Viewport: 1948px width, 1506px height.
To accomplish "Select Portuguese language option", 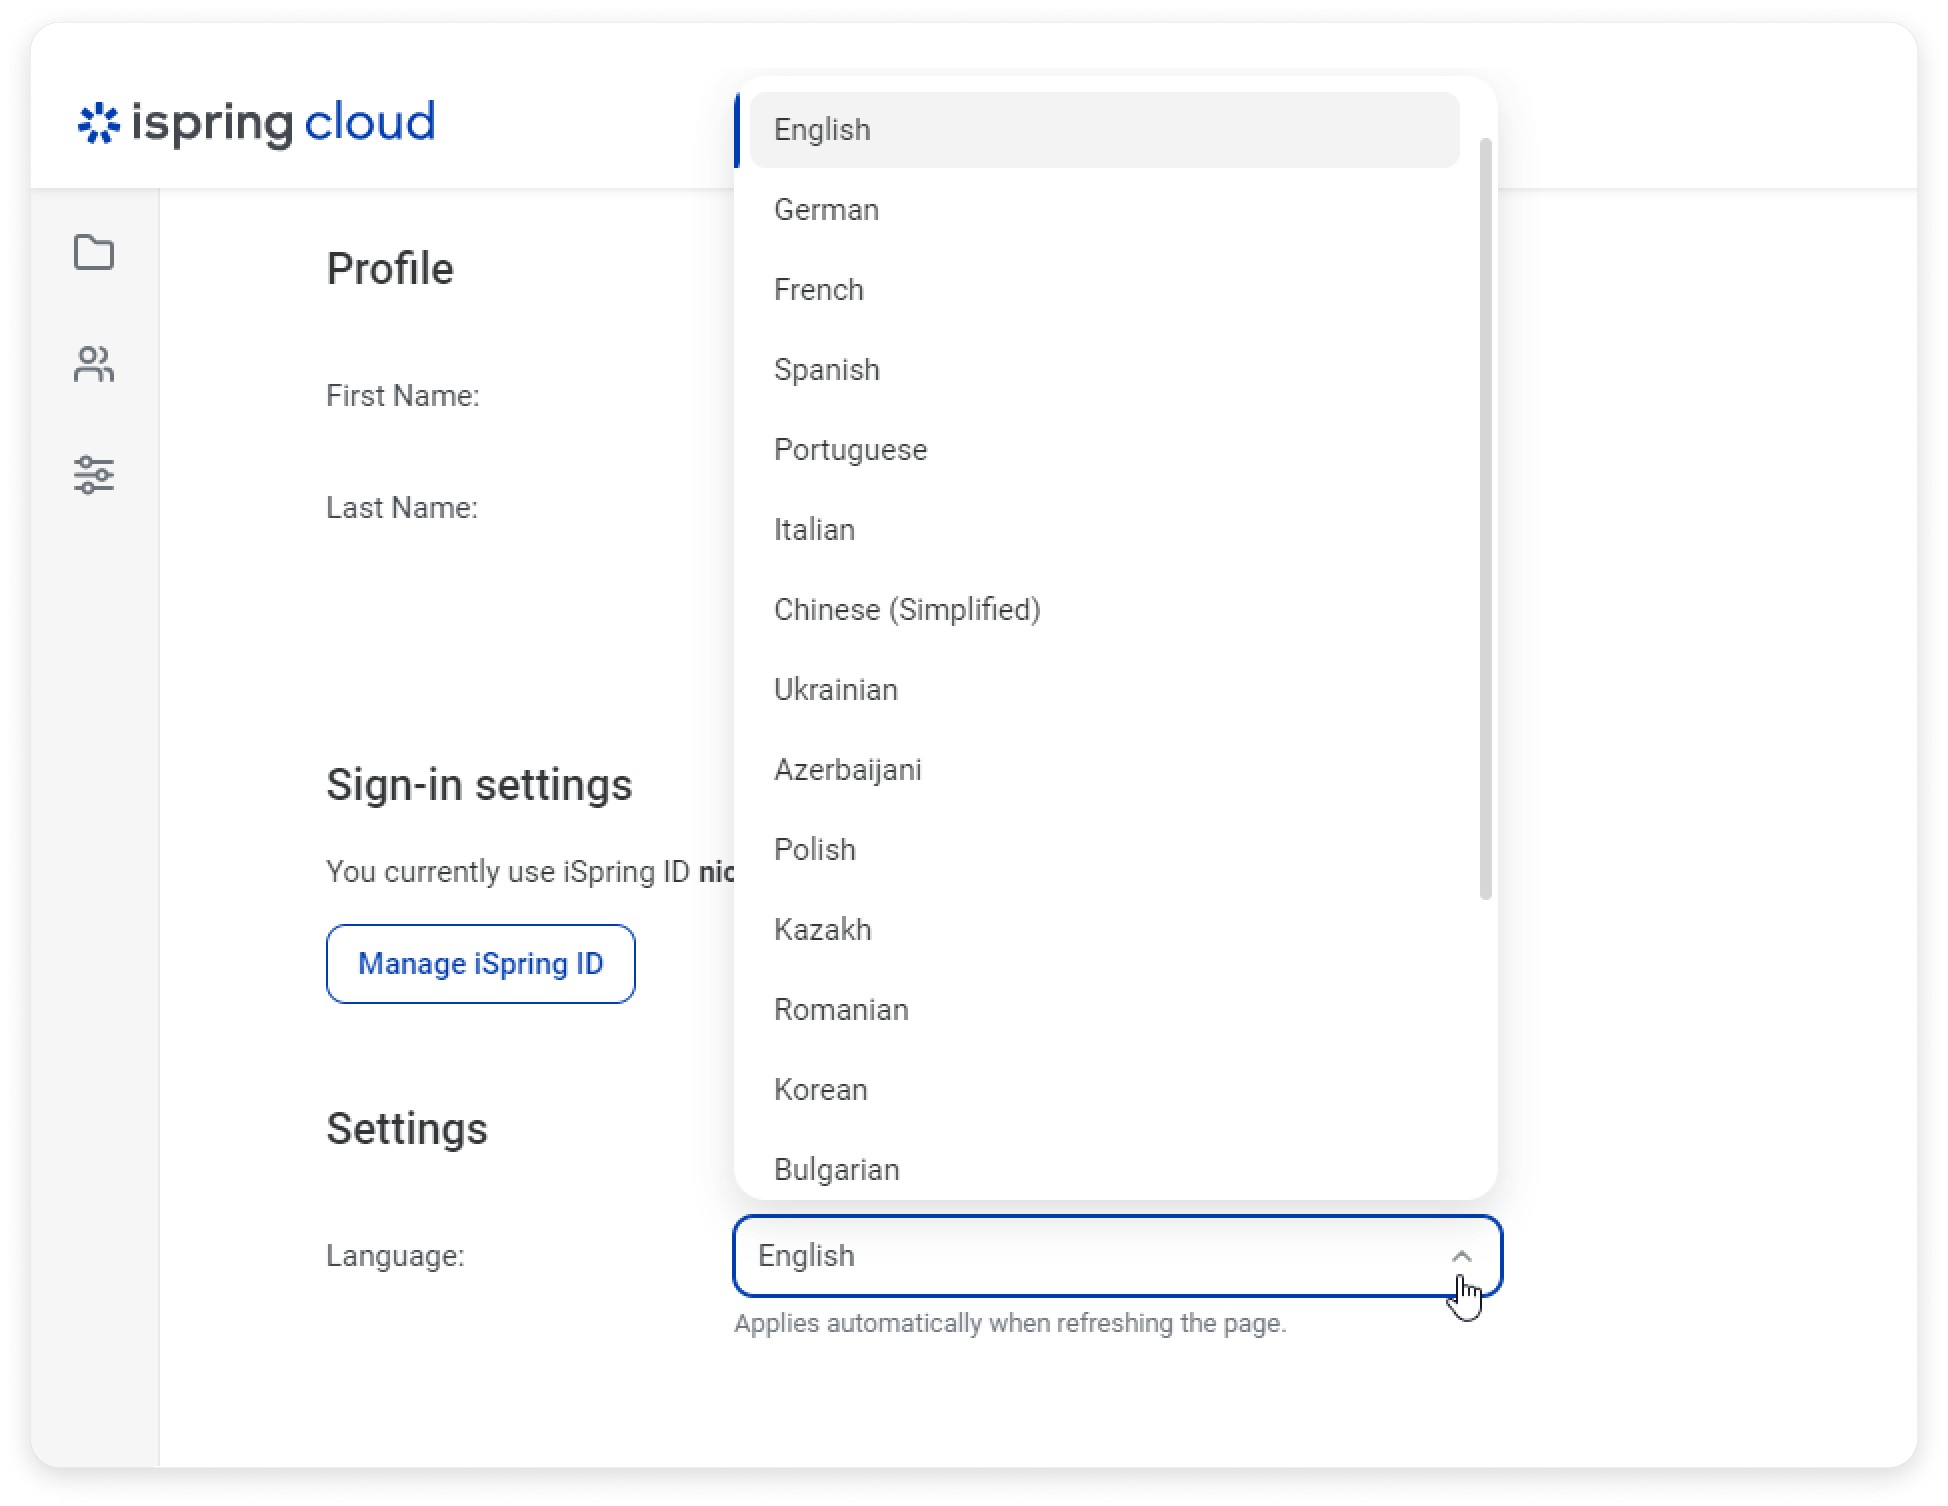I will coord(1104,450).
